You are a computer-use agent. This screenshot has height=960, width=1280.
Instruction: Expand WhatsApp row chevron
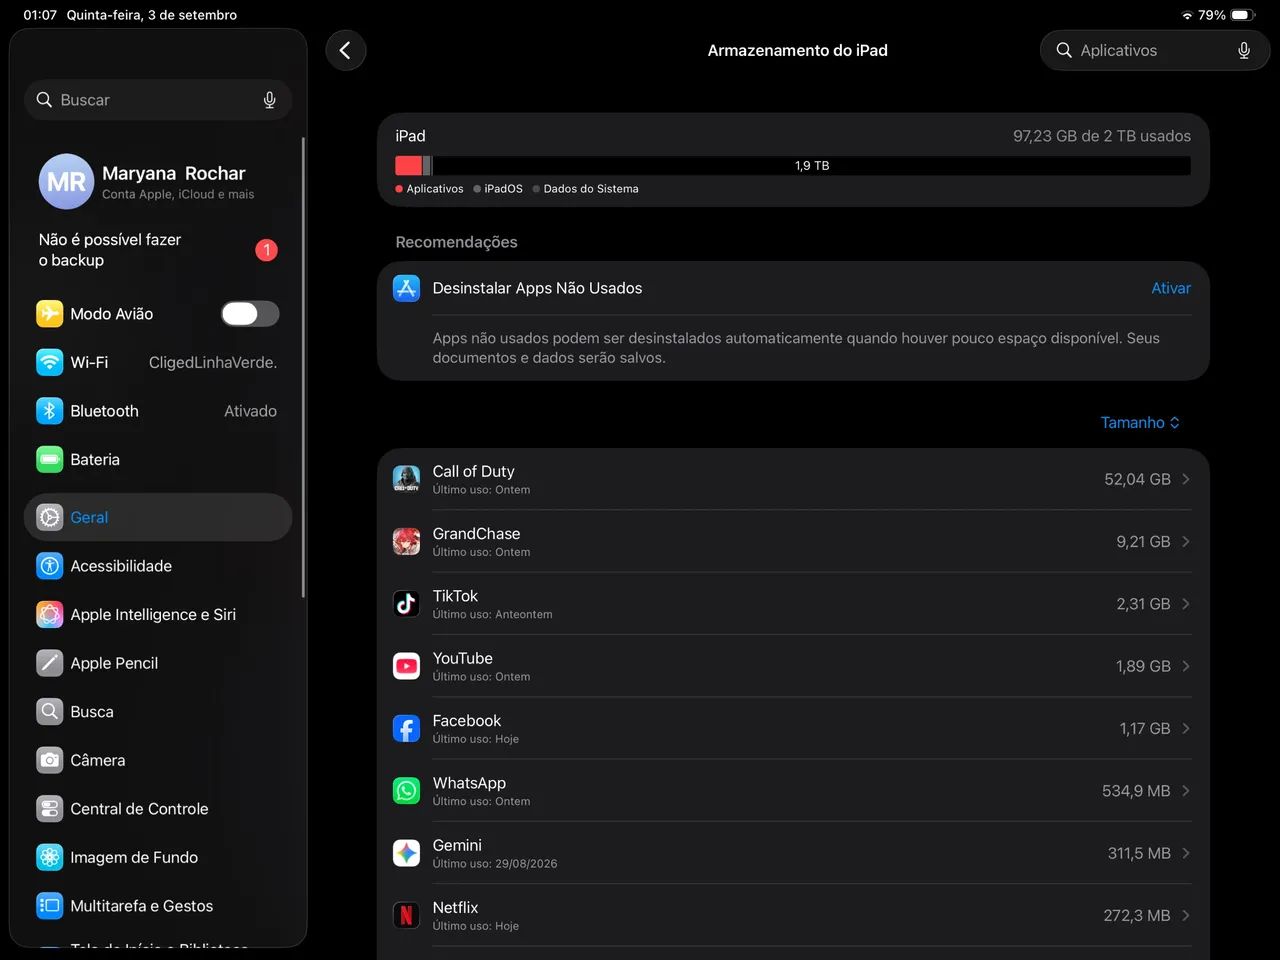[x=1186, y=791]
